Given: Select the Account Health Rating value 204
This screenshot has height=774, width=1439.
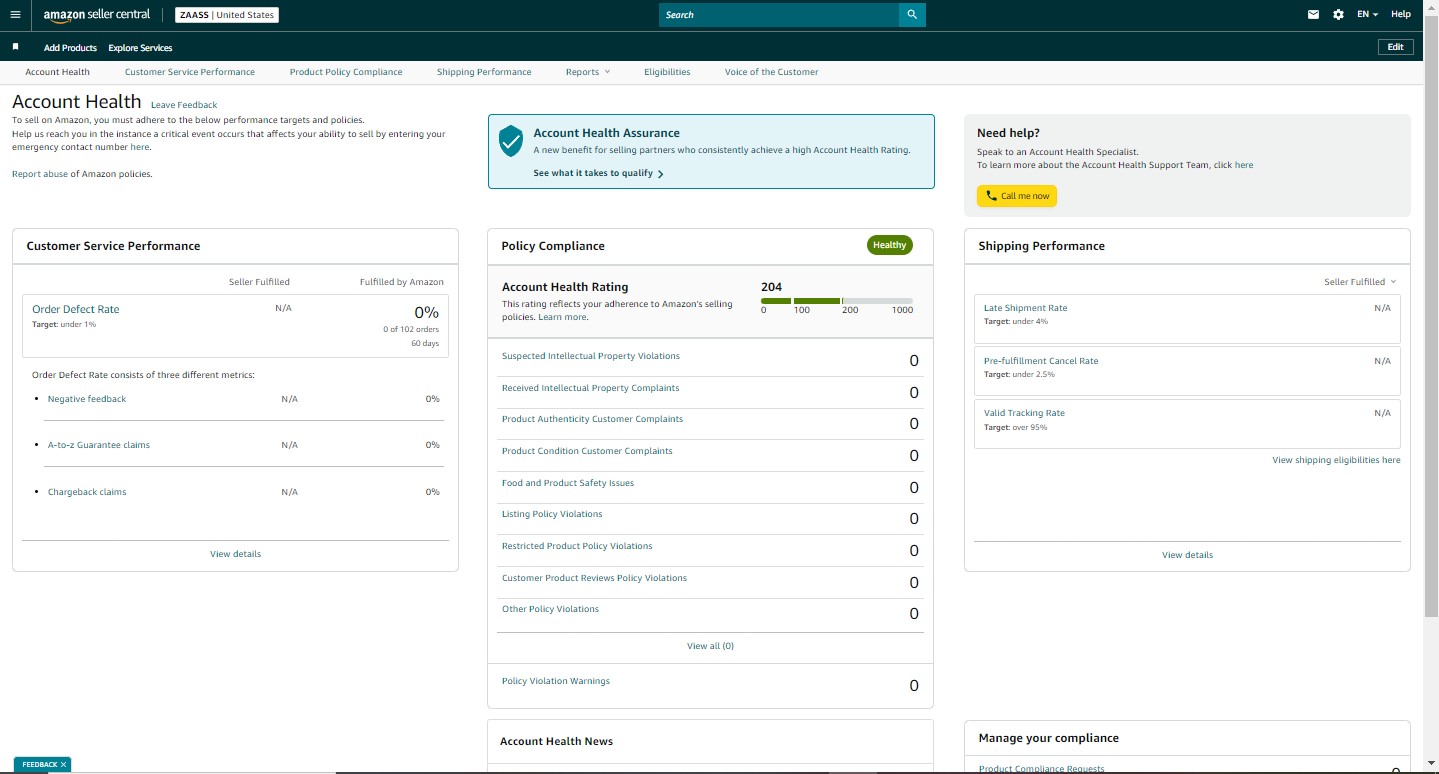Looking at the screenshot, I should (771, 287).
